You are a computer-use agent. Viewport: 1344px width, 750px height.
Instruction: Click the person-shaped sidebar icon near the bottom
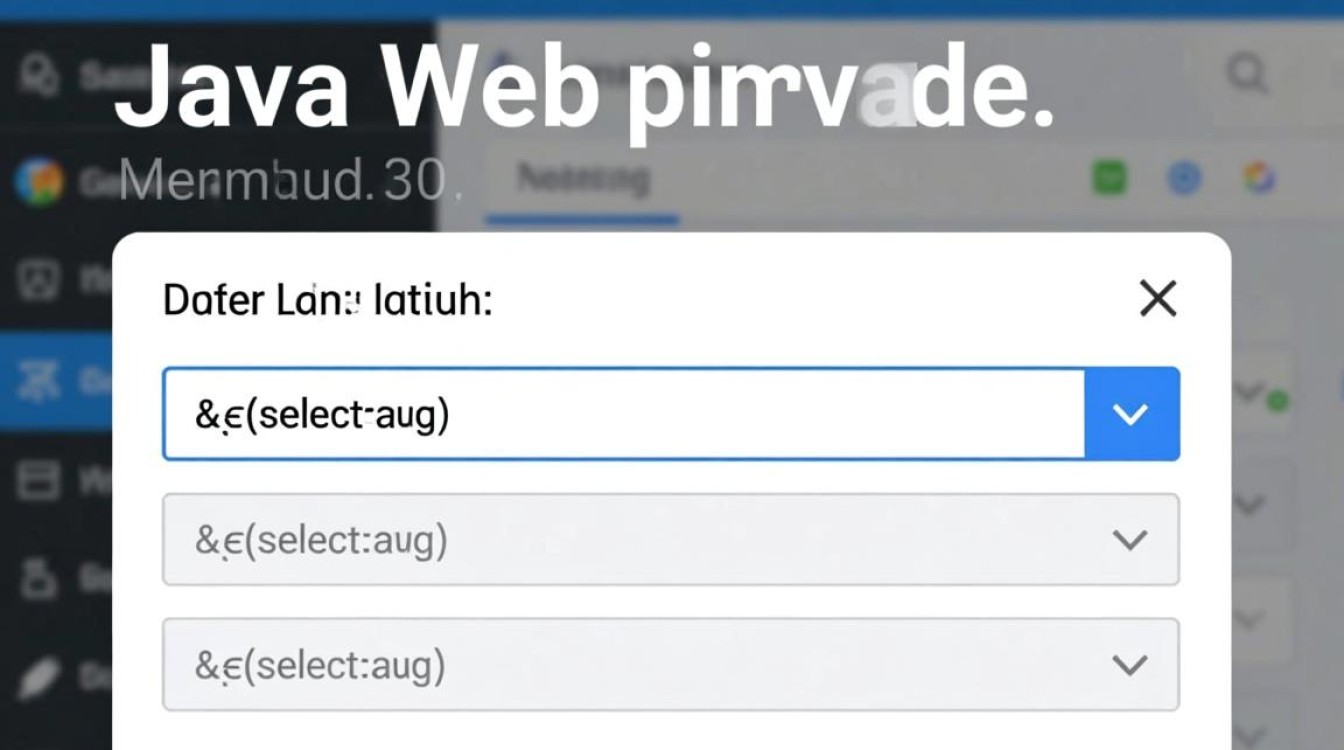point(38,578)
